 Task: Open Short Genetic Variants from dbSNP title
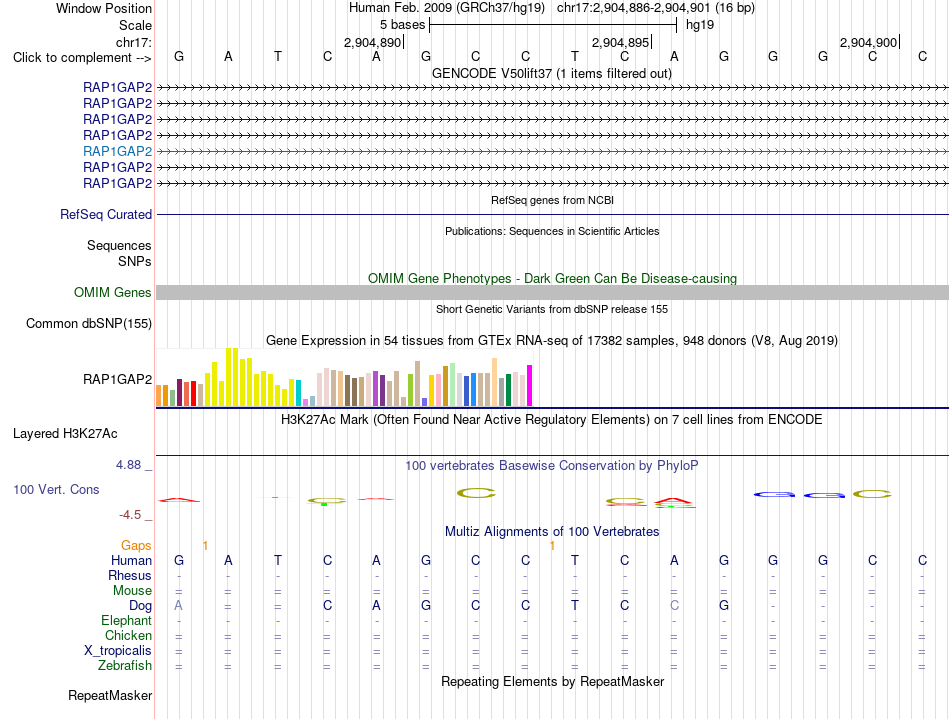pyautogui.click(x=552, y=309)
